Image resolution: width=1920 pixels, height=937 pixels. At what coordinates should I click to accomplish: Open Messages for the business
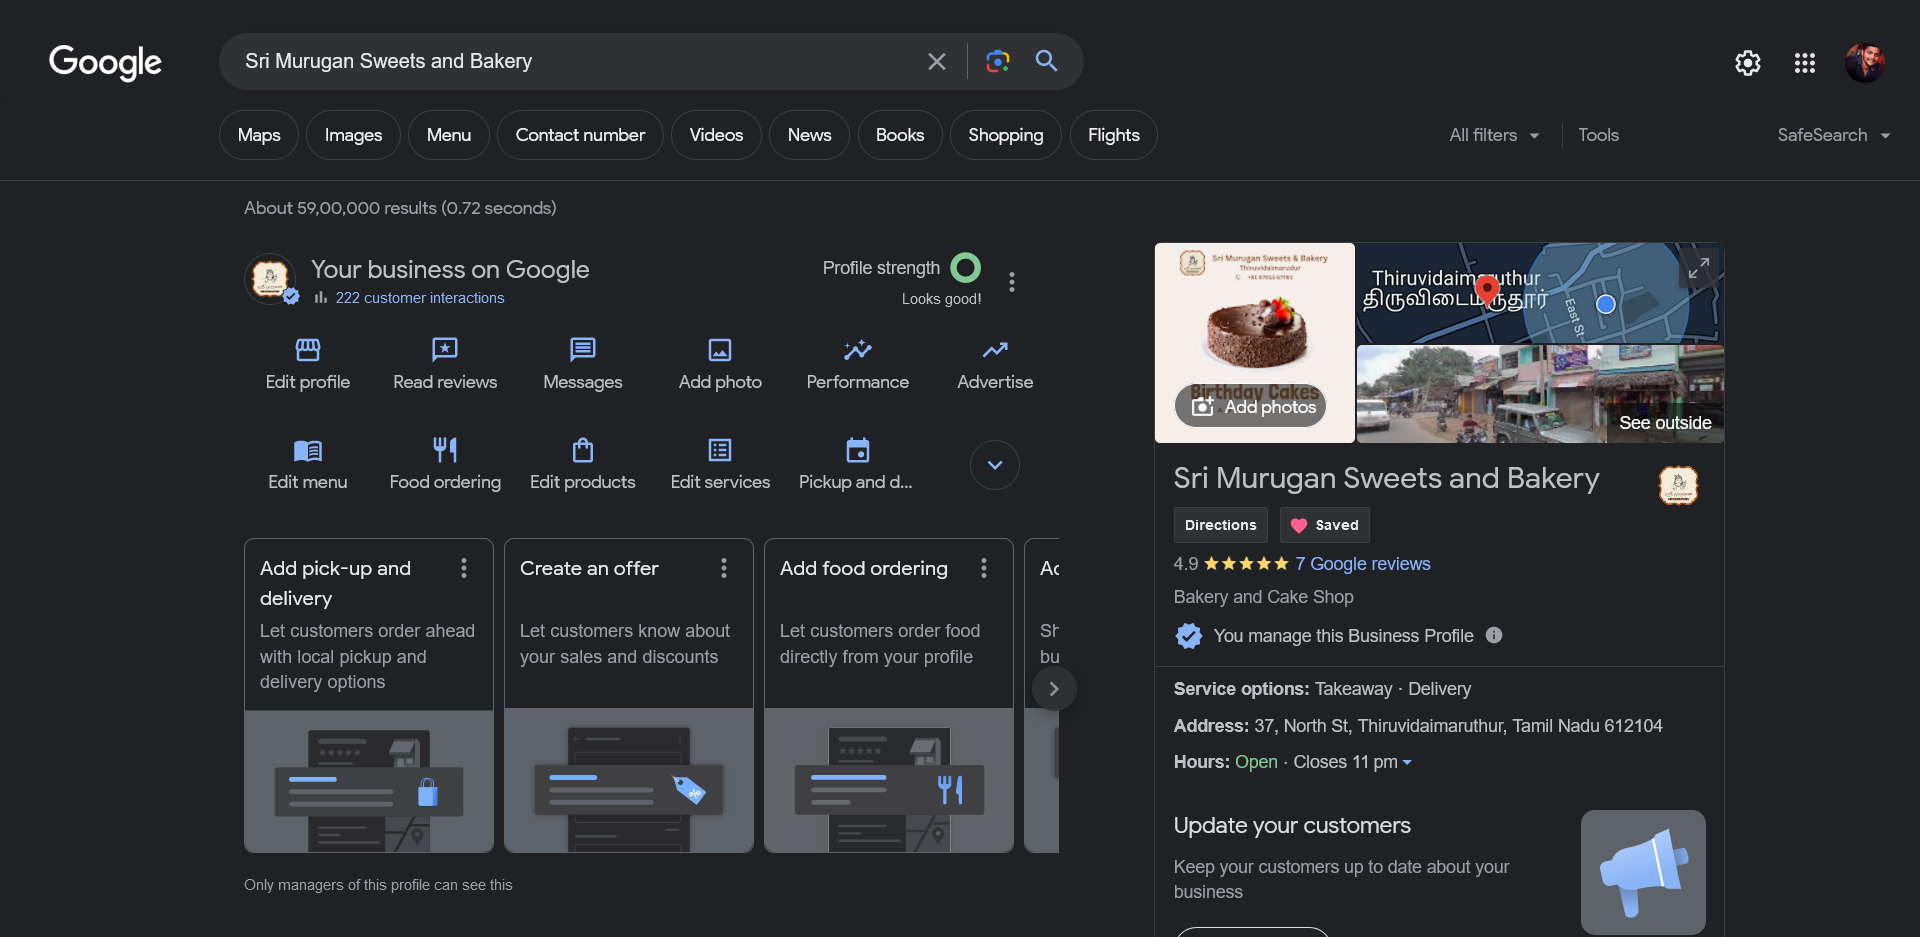click(x=582, y=350)
